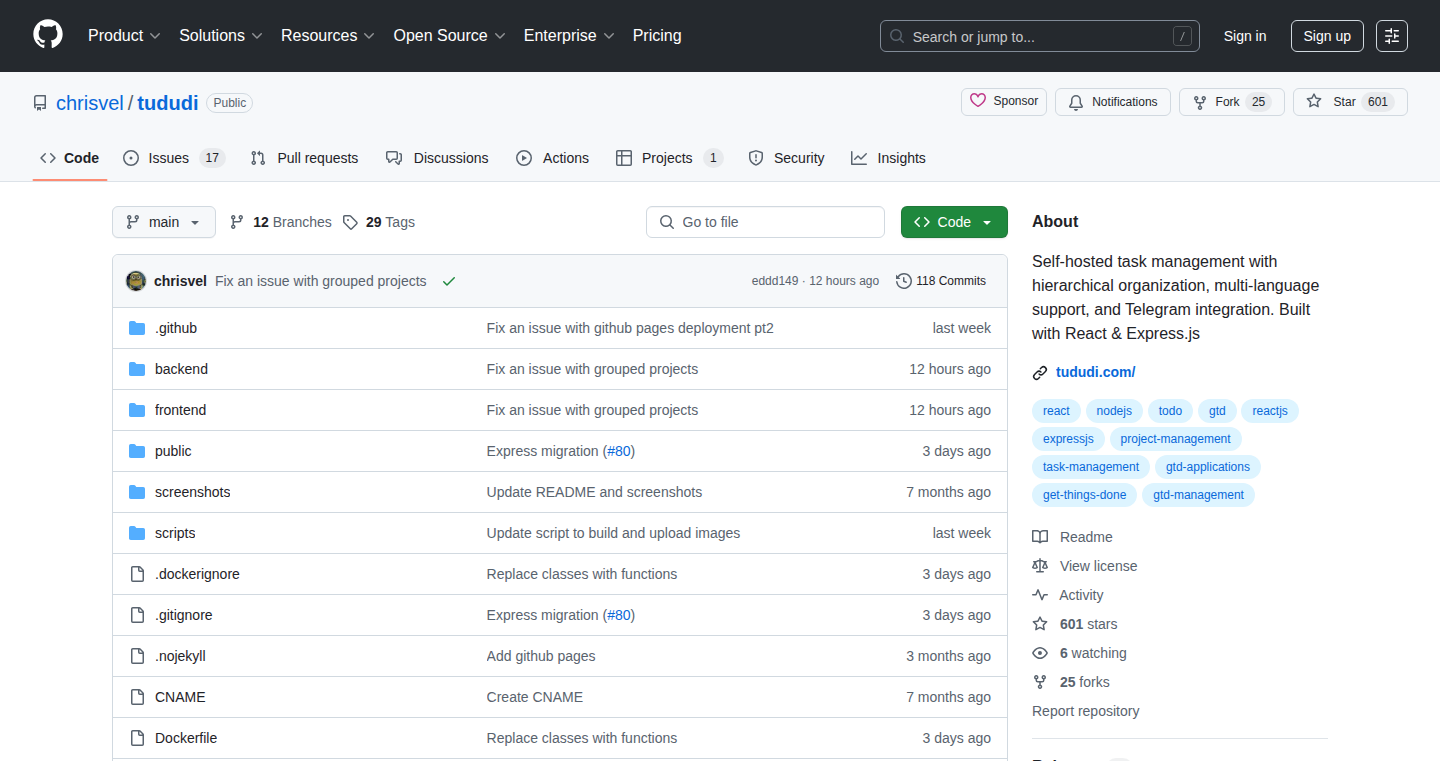Viewport: 1440px width, 761px height.
Task: Click the Notifications bell button
Action: pyautogui.click(x=1113, y=102)
